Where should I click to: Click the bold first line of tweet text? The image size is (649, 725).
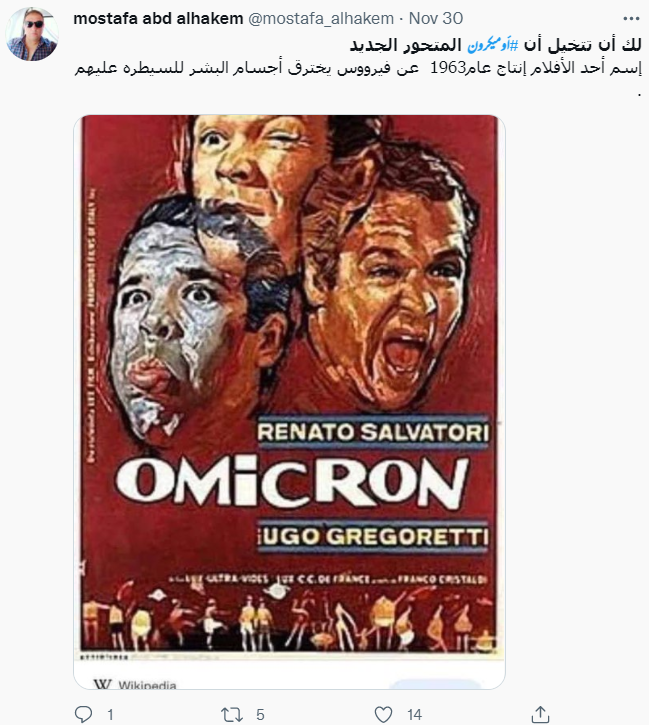[496, 45]
